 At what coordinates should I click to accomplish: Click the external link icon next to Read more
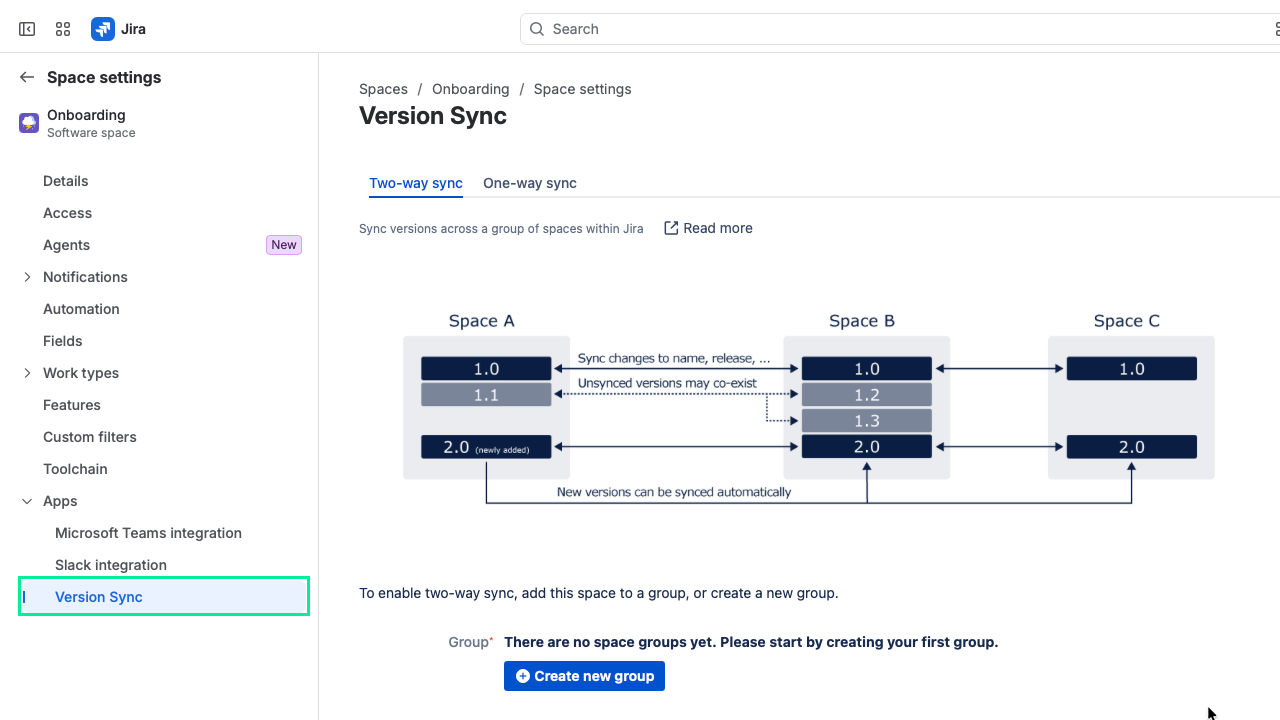671,228
